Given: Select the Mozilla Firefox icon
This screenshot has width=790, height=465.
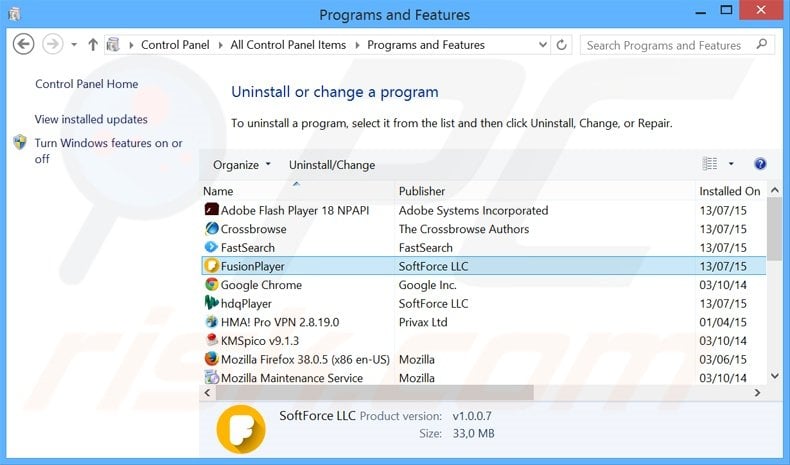Looking at the screenshot, I should point(212,359).
